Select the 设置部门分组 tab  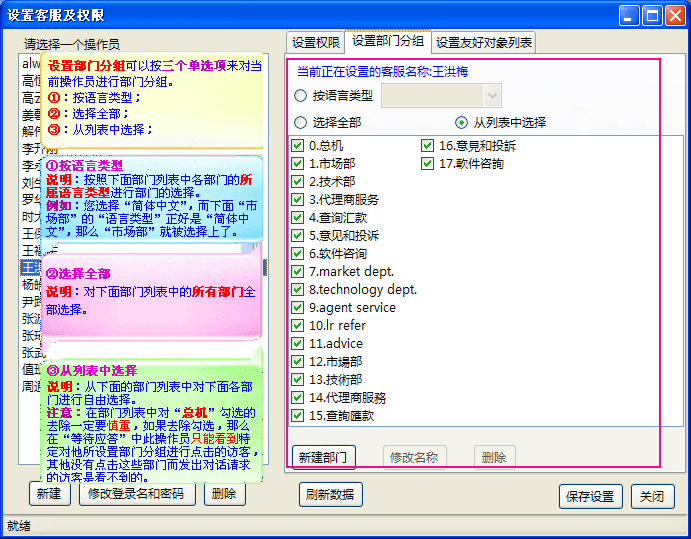click(388, 41)
